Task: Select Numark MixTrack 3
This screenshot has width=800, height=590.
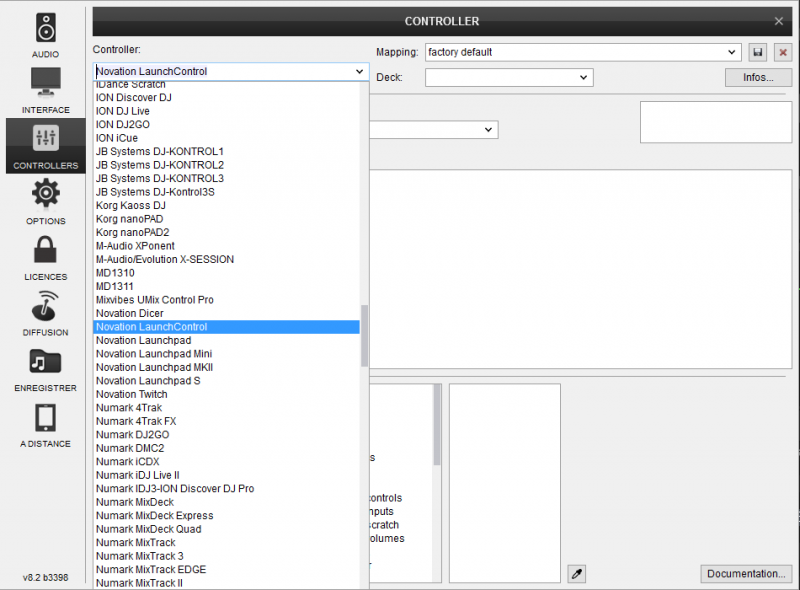Action: 227,556
